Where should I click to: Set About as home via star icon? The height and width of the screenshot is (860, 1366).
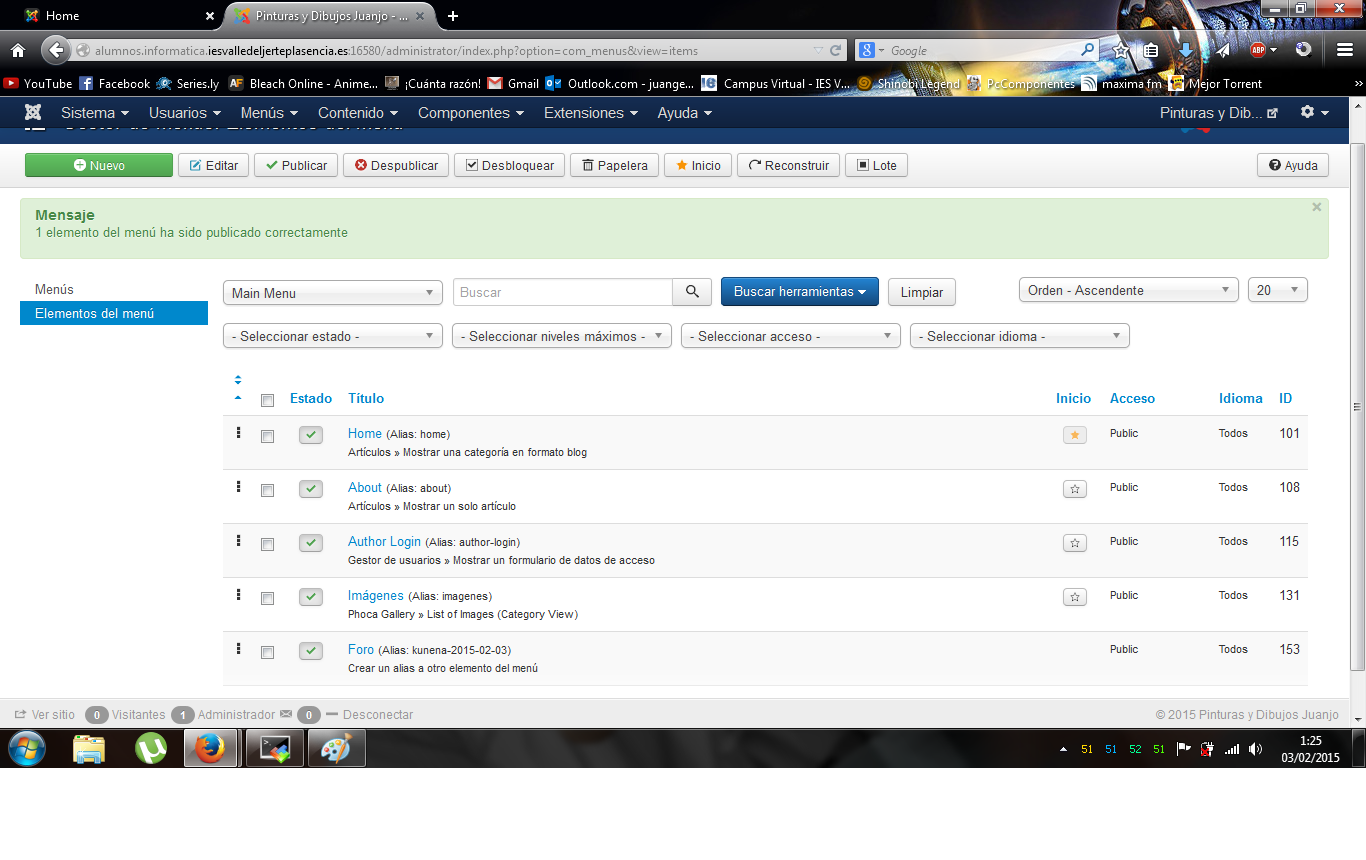[x=1074, y=489]
